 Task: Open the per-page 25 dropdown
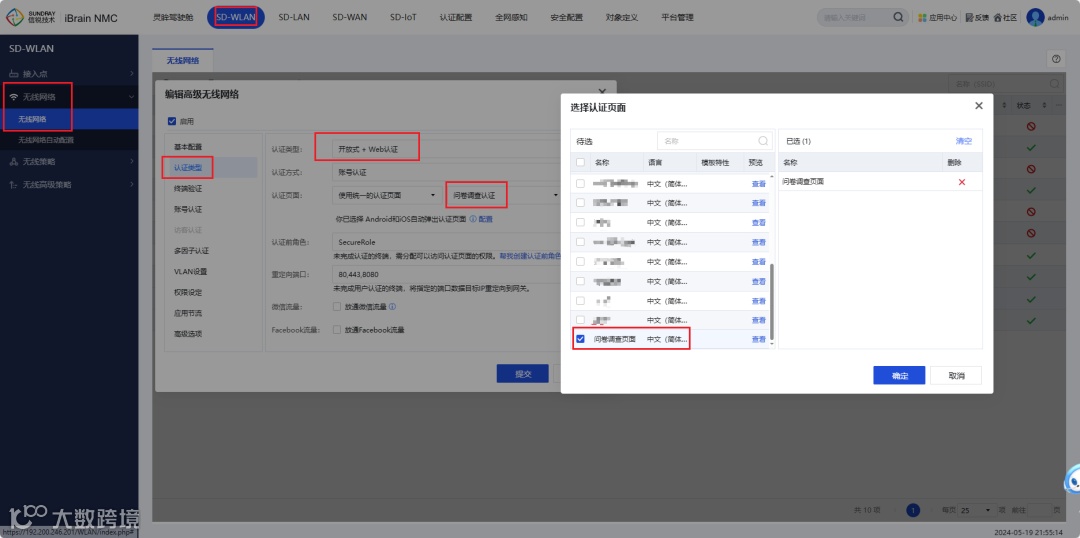[x=976, y=510]
